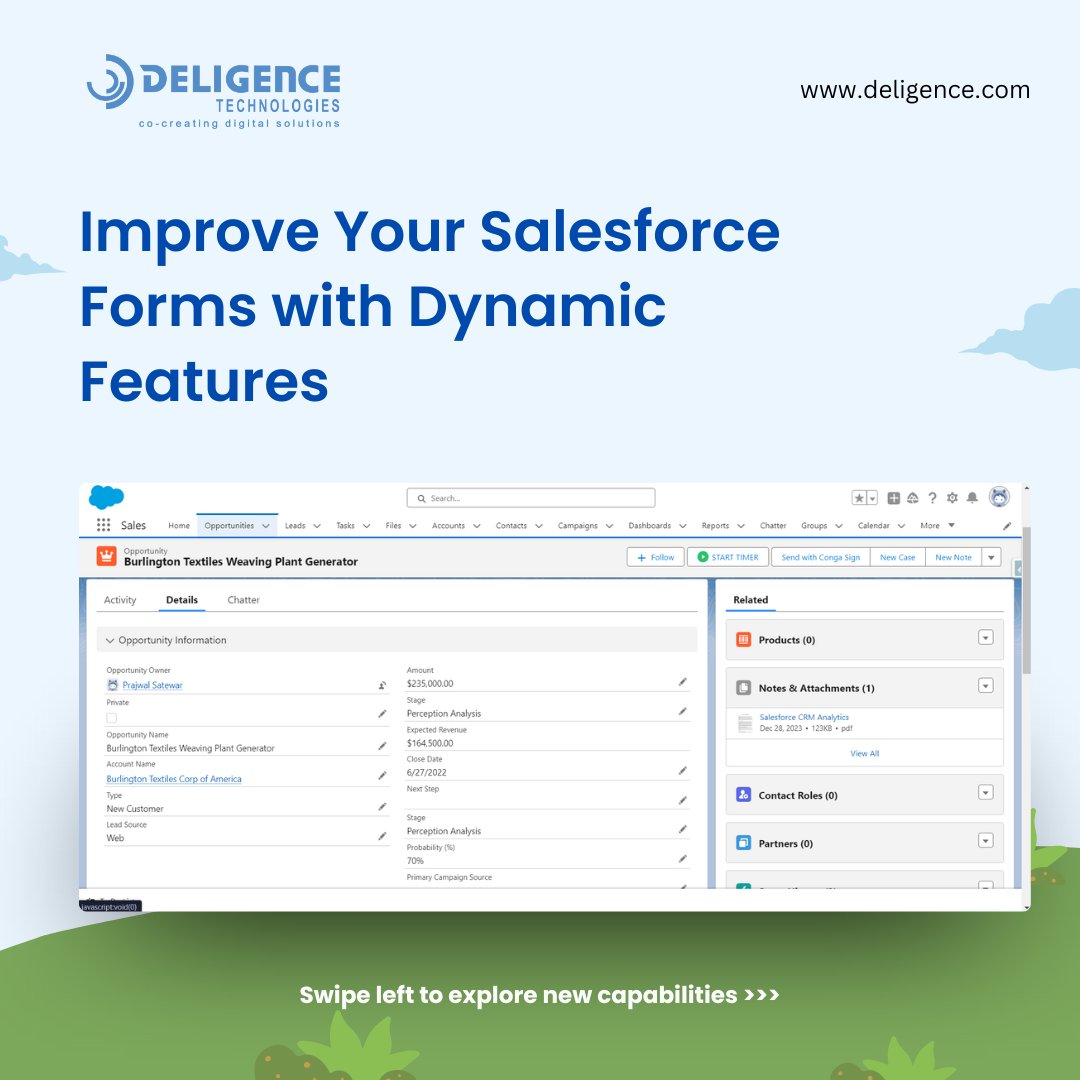Edit the Account Name field pencil
Screen dimensions: 1080x1080
382,776
